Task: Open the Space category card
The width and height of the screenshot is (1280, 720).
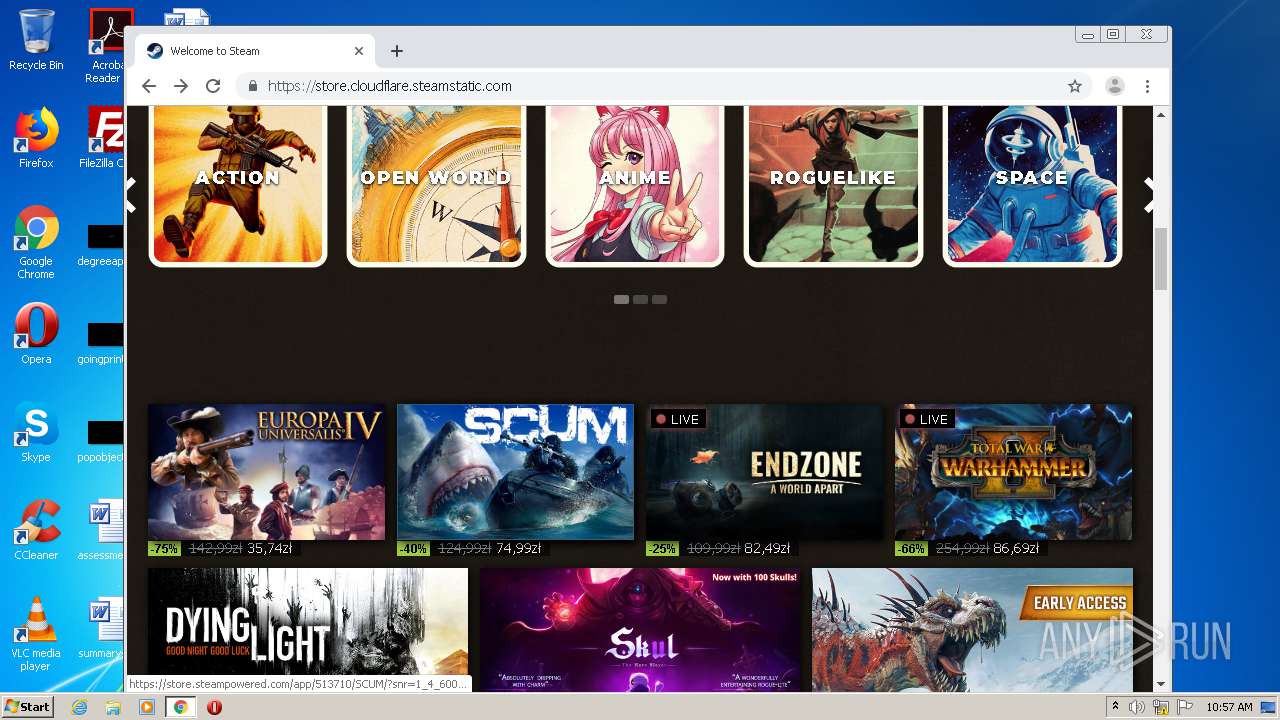Action: pyautogui.click(x=1032, y=185)
